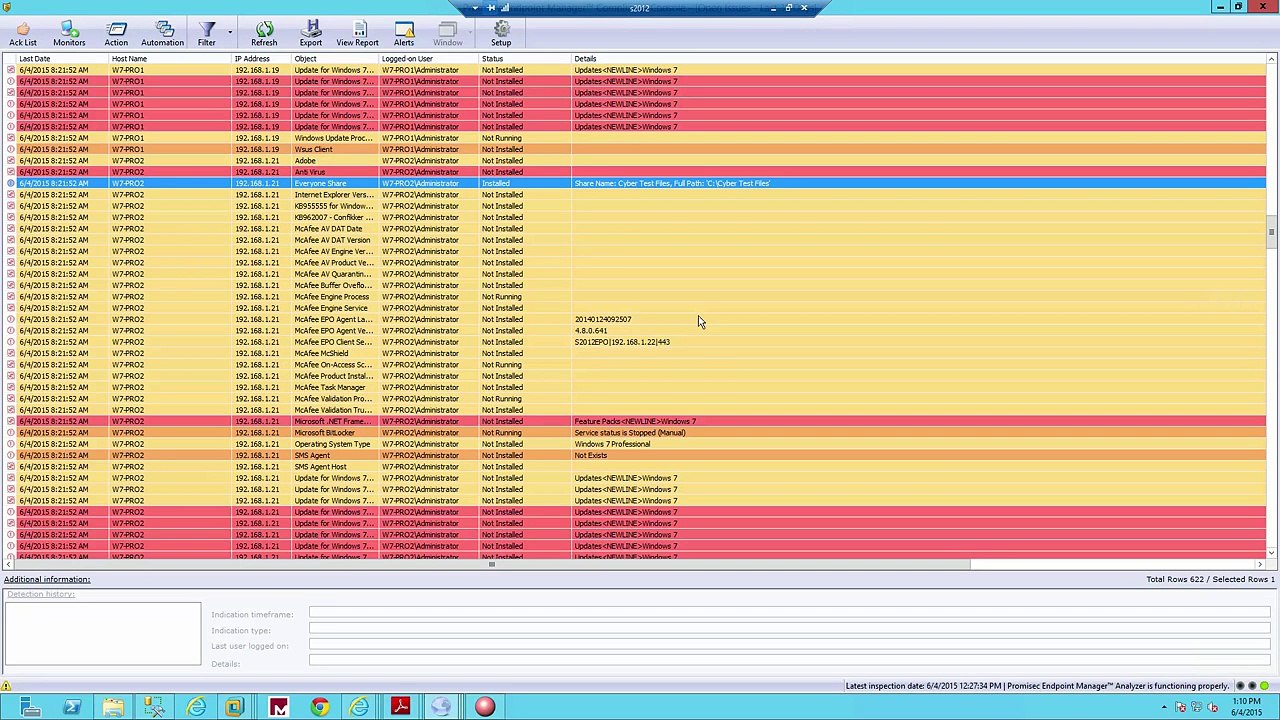Export results with the Export icon
This screenshot has height=720, width=1280.
click(310, 34)
